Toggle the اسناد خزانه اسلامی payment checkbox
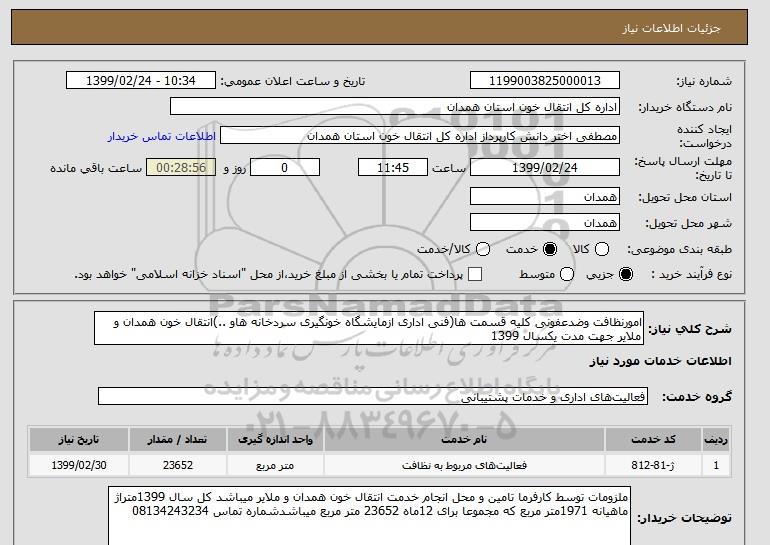 [475, 274]
